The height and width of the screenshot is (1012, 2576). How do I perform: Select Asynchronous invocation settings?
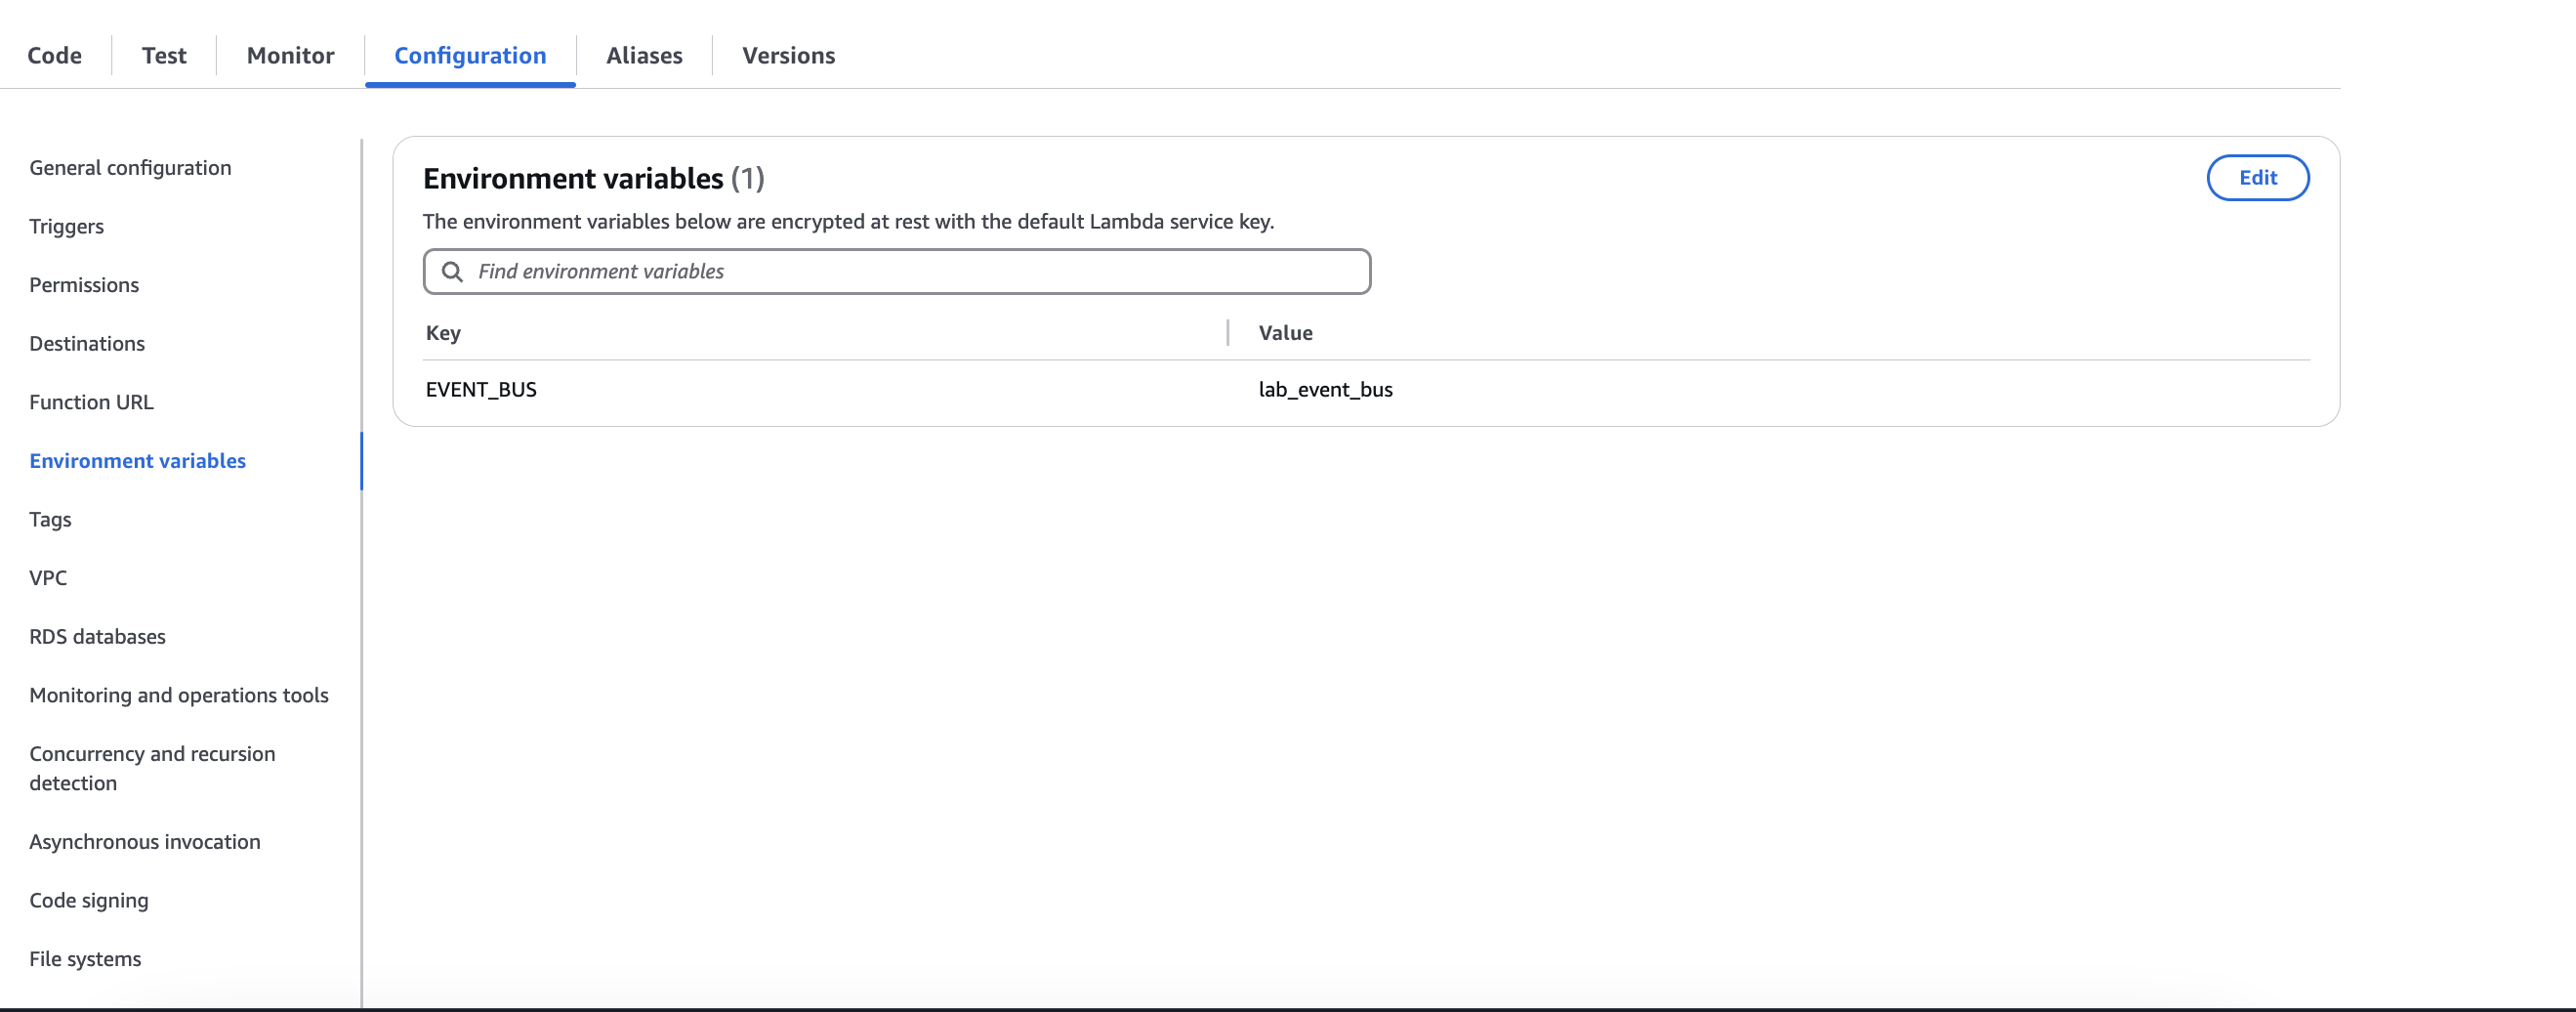145,842
